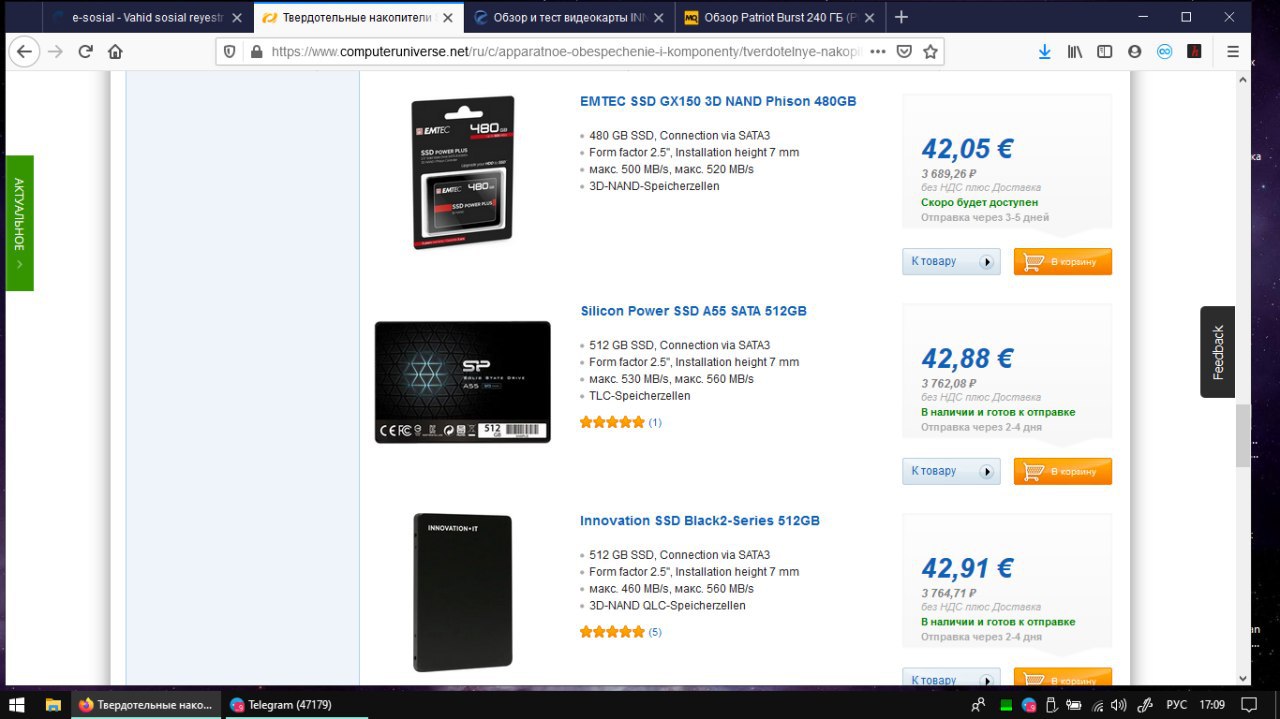Open Silicon Power SSD A55 512GB link
The width and height of the screenshot is (1280, 719).
click(x=693, y=311)
